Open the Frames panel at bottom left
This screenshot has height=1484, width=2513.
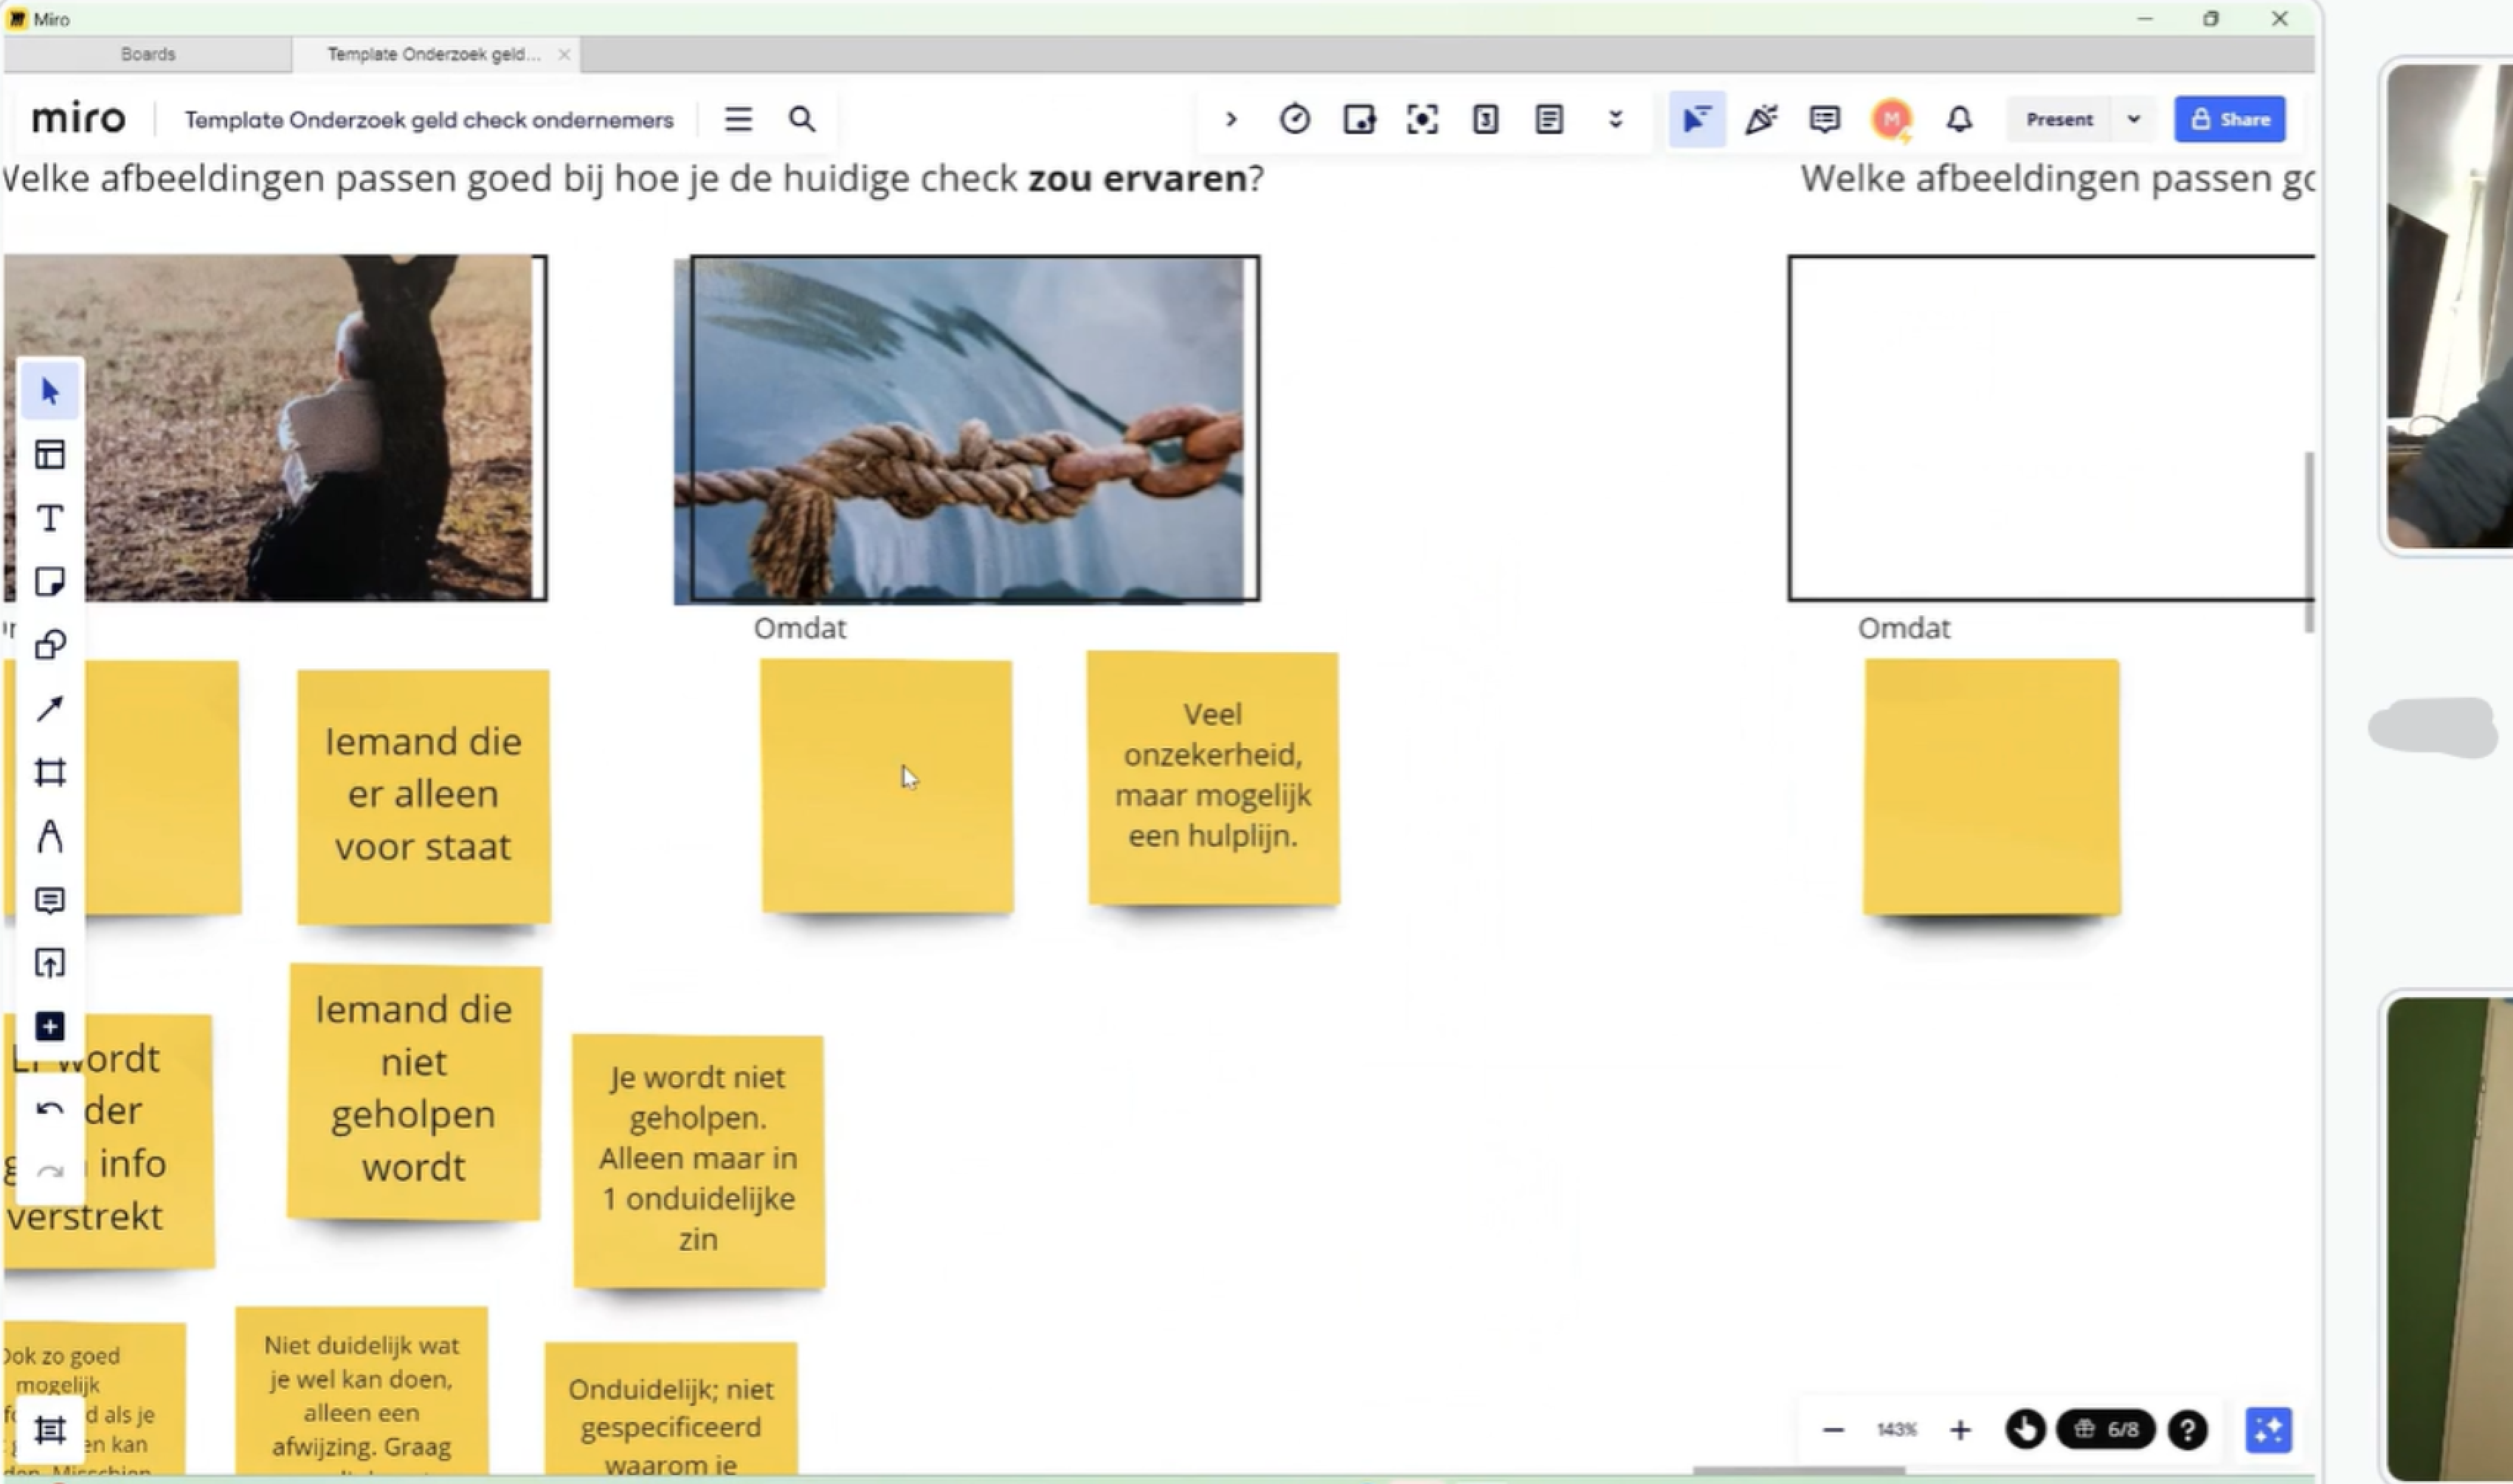50,1430
